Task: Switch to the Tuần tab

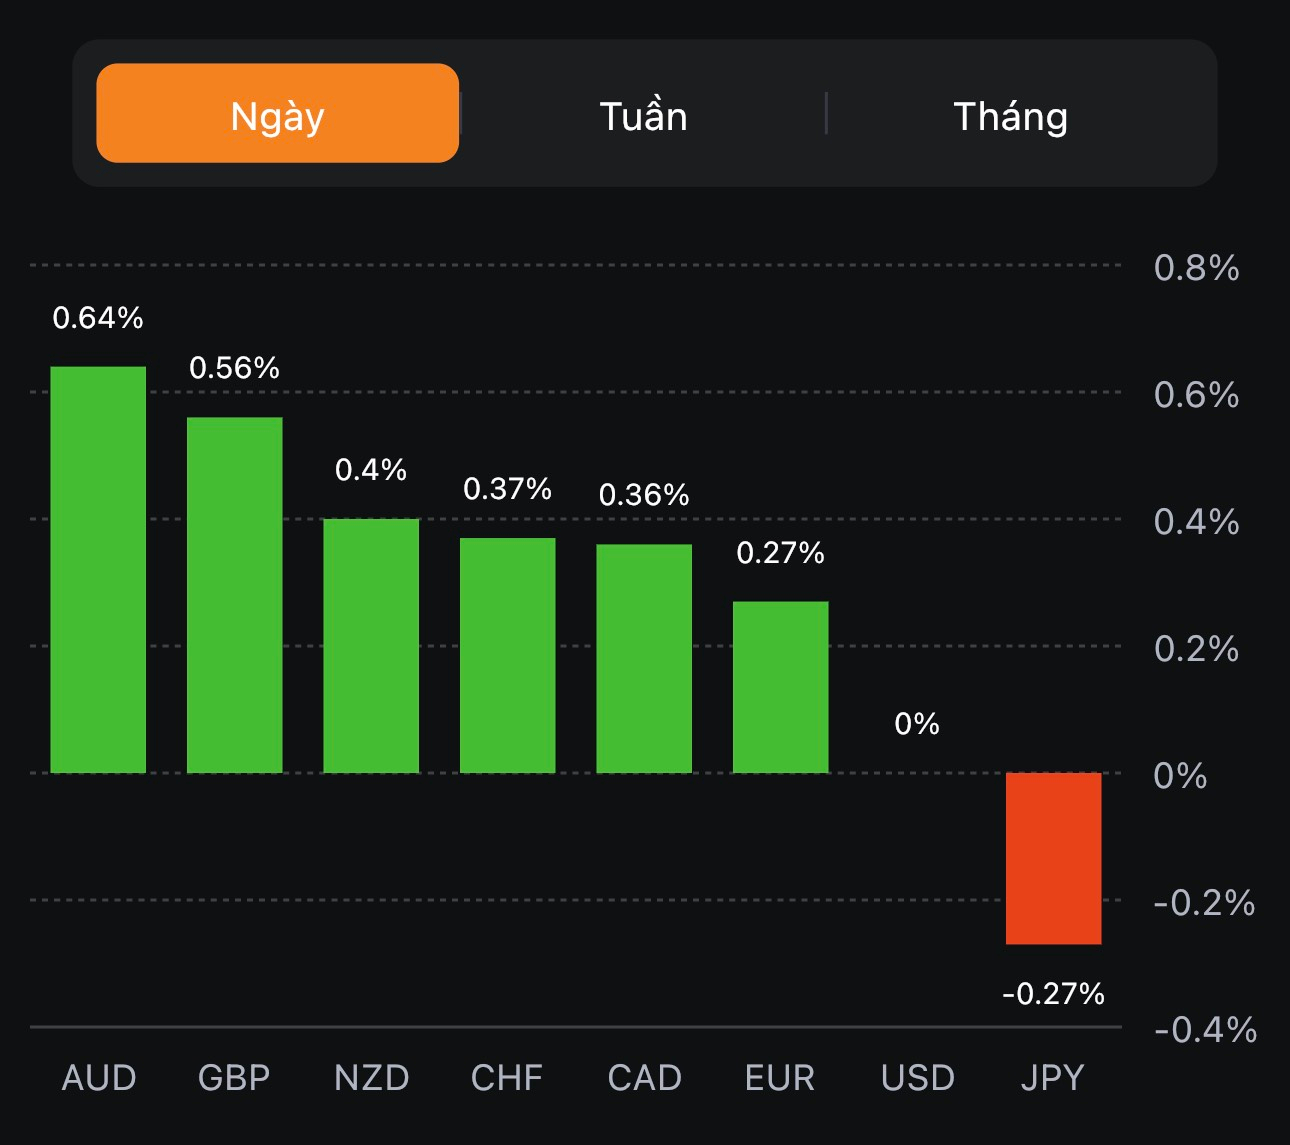Action: point(643,116)
